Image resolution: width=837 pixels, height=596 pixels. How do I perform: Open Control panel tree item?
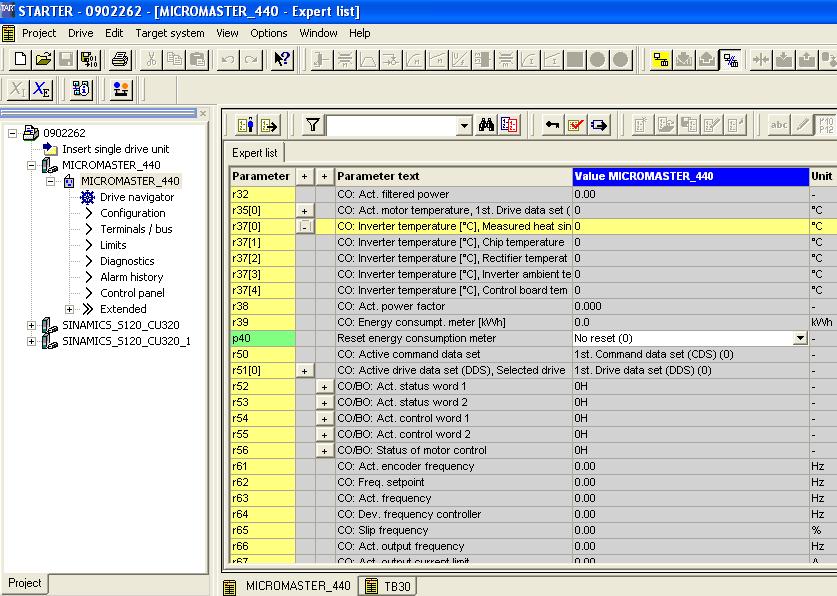coord(132,293)
